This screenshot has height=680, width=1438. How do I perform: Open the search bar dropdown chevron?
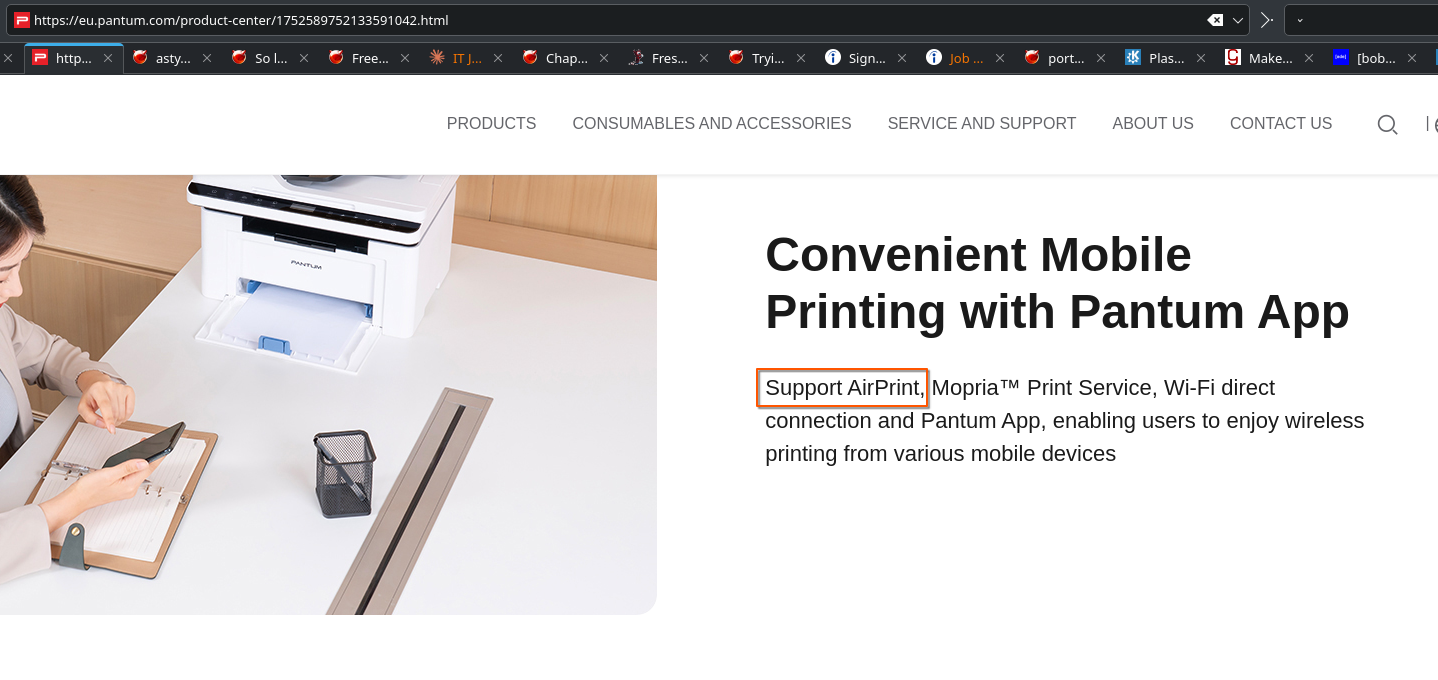[1300, 20]
